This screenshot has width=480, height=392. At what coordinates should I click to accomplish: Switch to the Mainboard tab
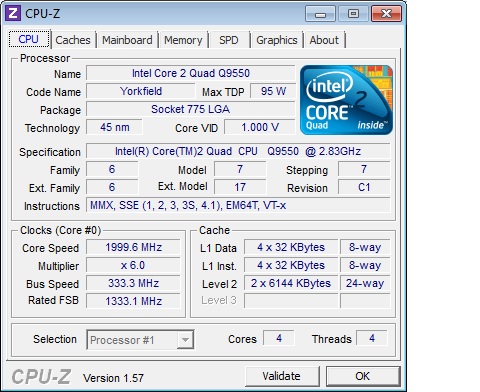pyautogui.click(x=127, y=40)
